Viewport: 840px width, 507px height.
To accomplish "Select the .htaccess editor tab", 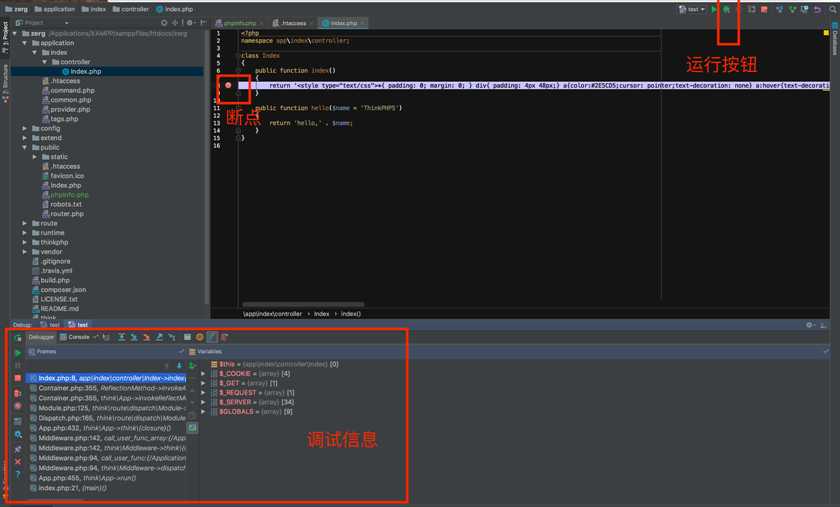I will (x=290, y=23).
